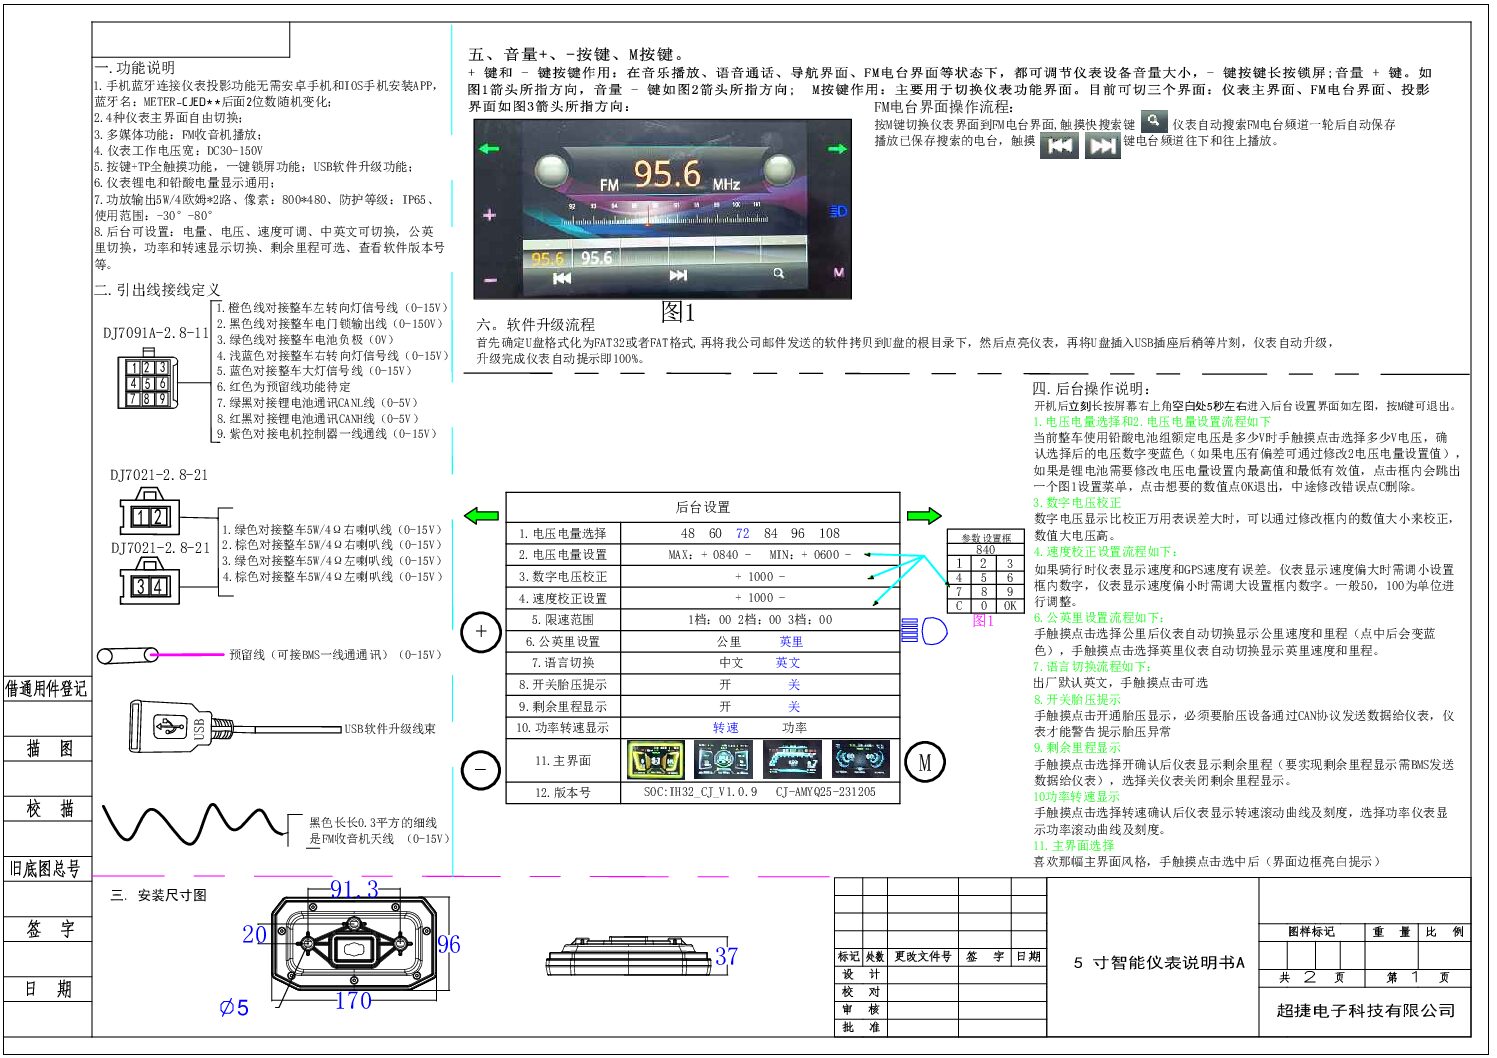Image resolution: width=1497 pixels, height=1058 pixels.
Task: Choose 中文 in the language switch row
Action: click(x=731, y=663)
